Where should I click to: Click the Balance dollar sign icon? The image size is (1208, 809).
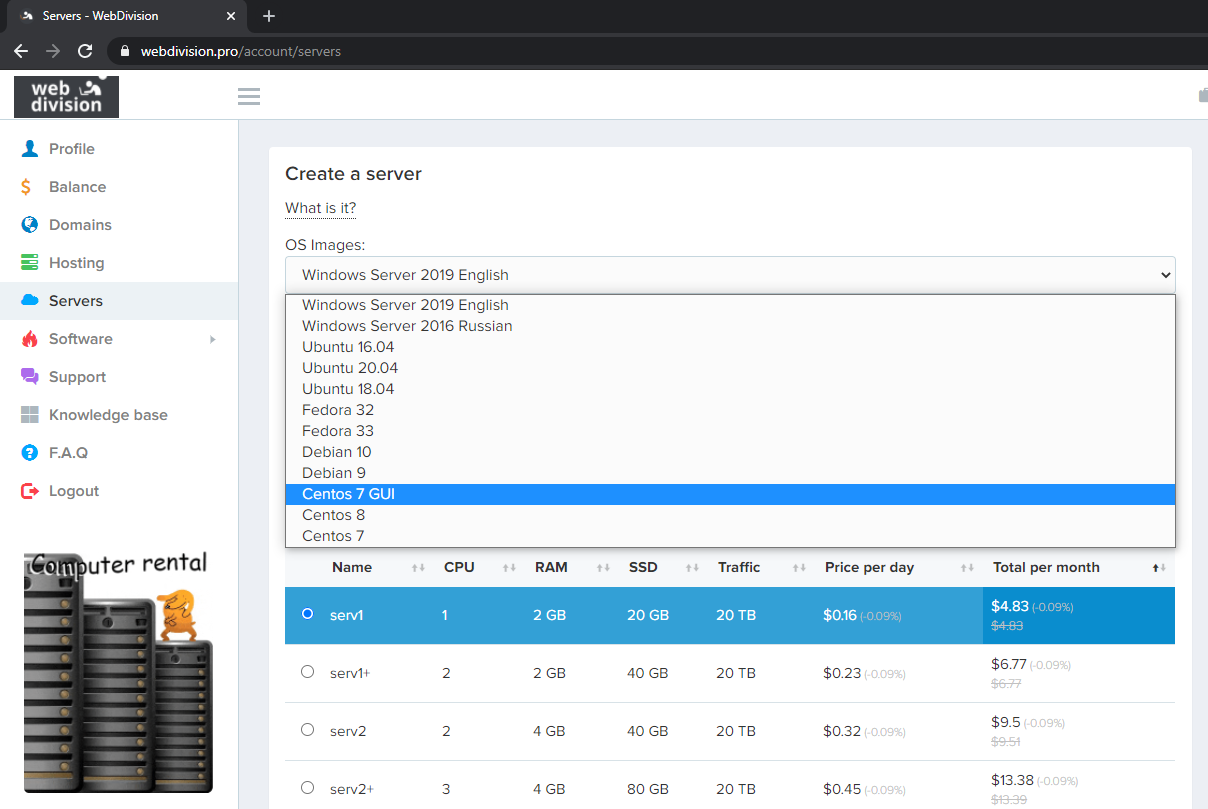(x=27, y=187)
